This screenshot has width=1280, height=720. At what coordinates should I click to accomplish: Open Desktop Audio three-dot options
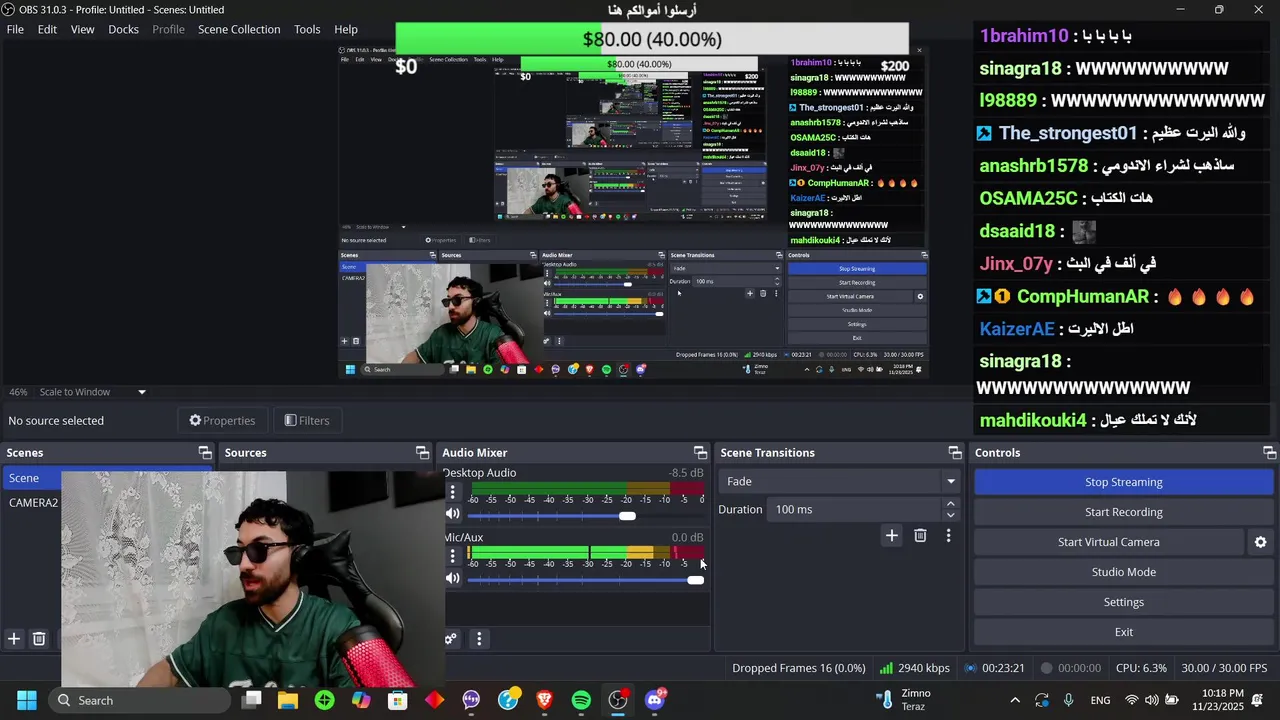point(452,492)
